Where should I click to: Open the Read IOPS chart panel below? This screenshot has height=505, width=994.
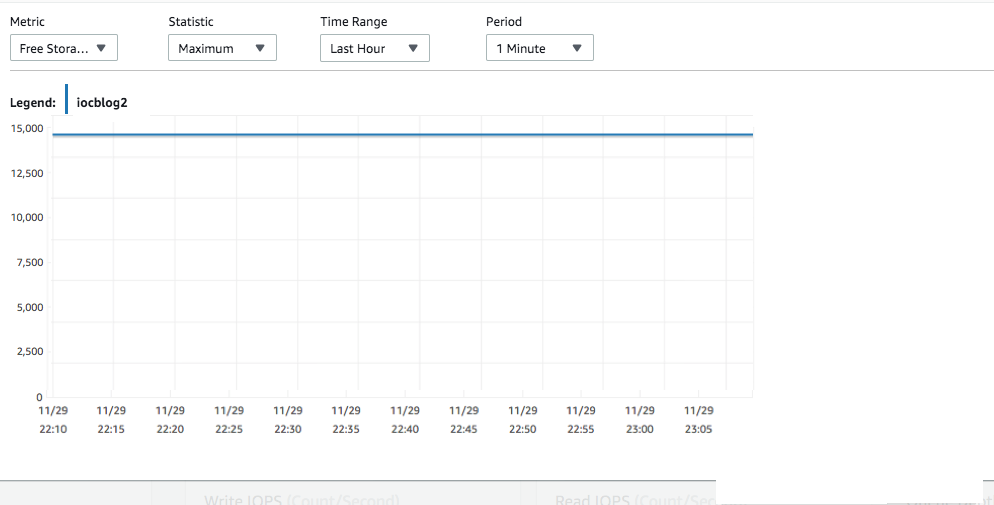(x=636, y=498)
